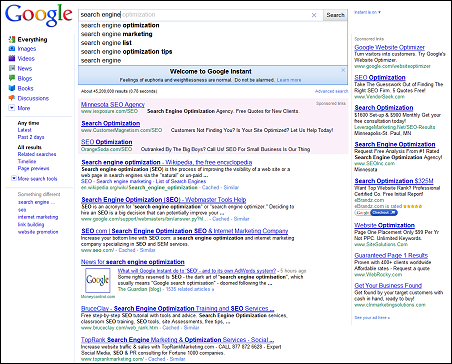Select the Books search category
Screen dimensions: 452x364
(25, 88)
